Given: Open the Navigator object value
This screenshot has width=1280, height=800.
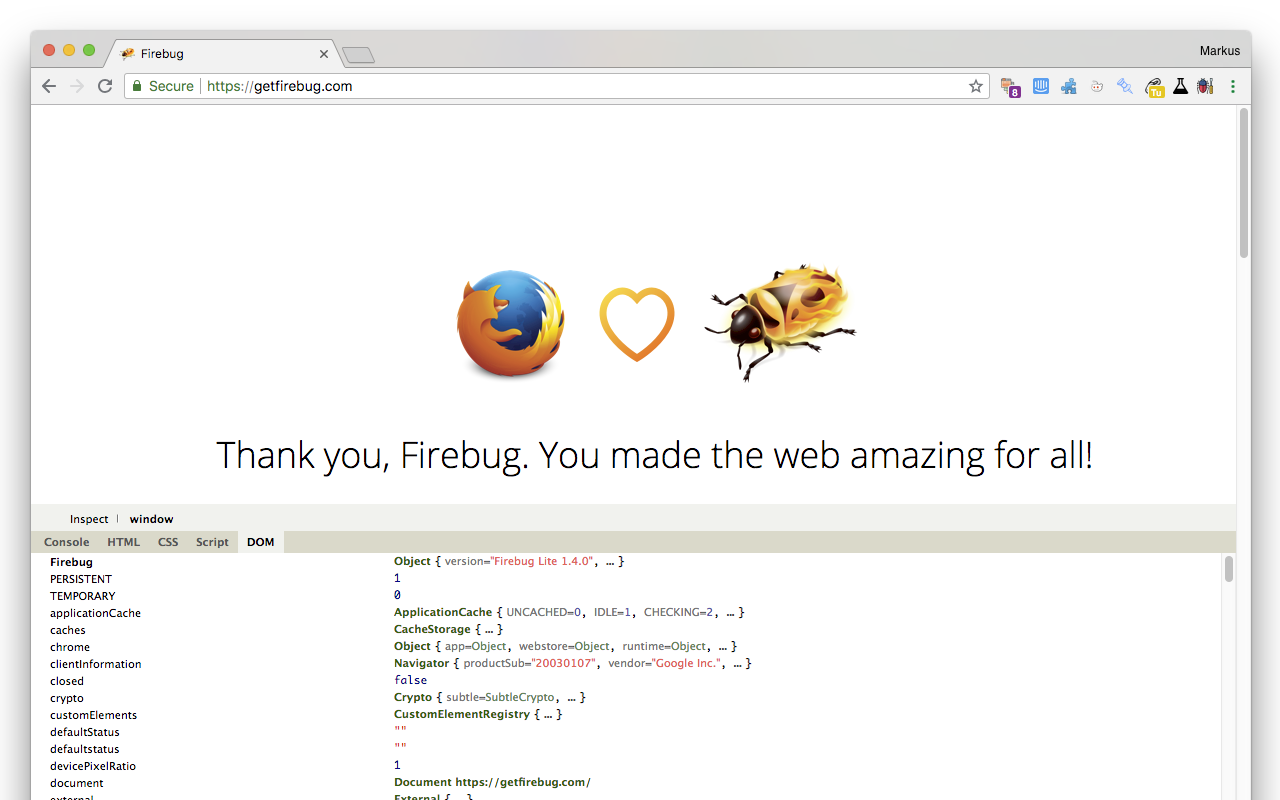Looking at the screenshot, I should (572, 663).
